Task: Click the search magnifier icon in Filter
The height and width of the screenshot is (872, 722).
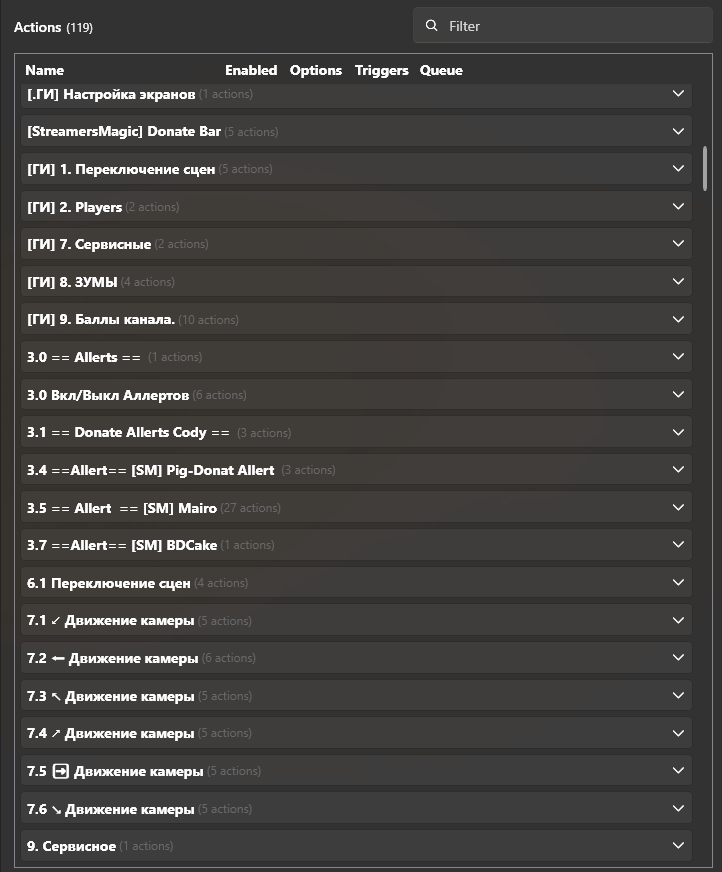Action: click(432, 26)
